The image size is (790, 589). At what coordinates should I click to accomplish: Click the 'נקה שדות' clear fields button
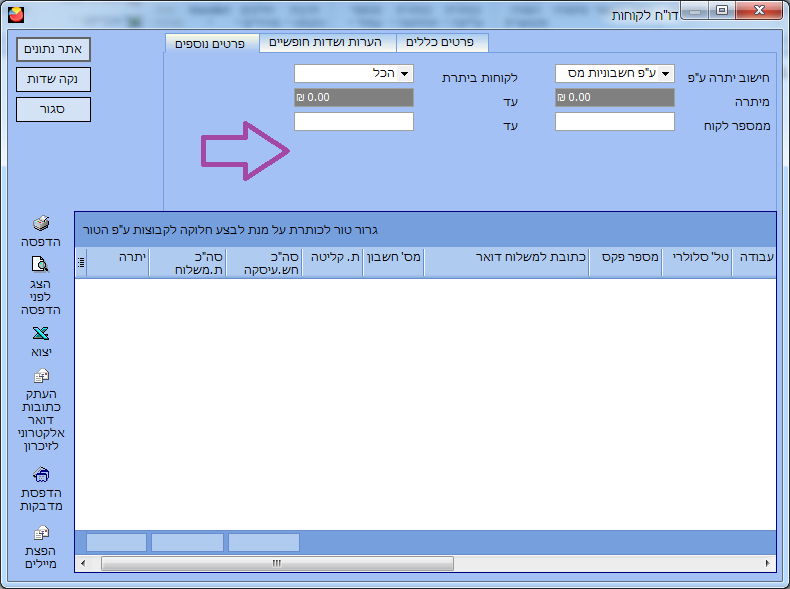tap(53, 79)
